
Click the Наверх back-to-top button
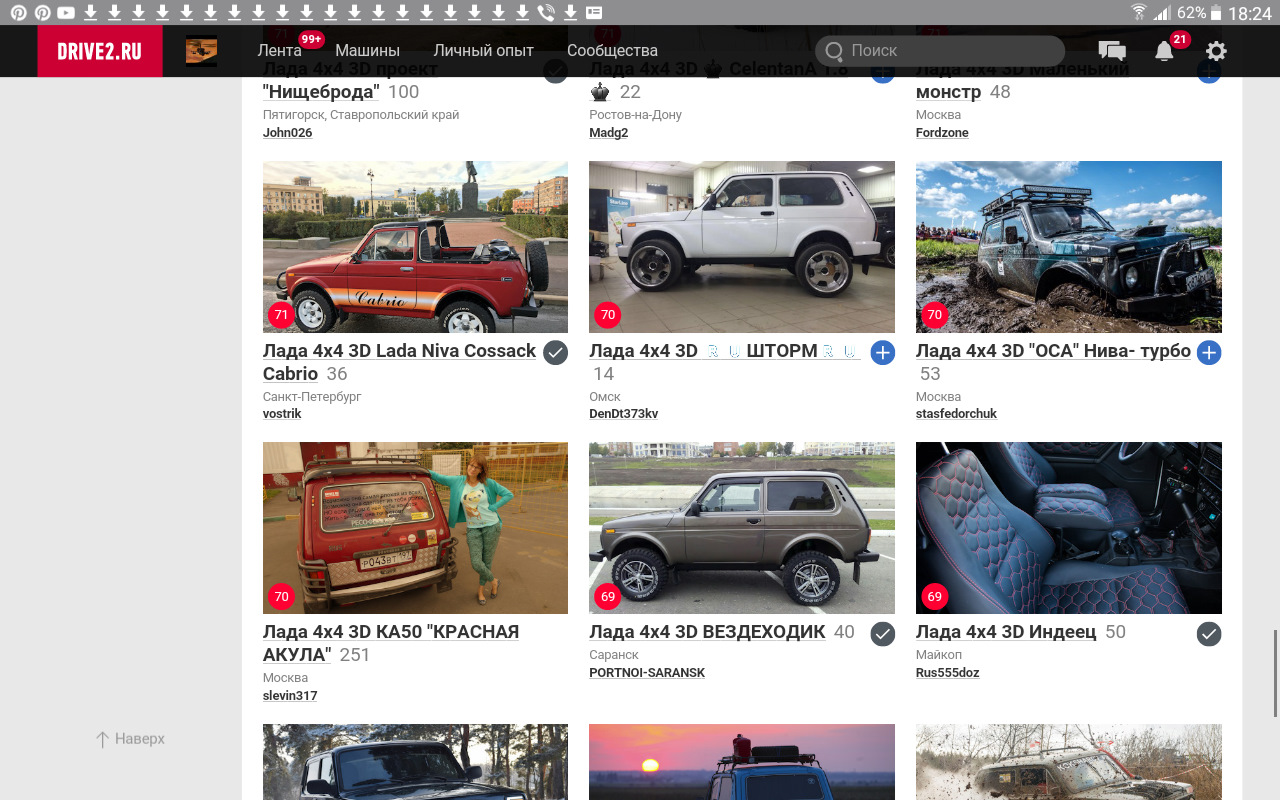pyautogui.click(x=130, y=739)
